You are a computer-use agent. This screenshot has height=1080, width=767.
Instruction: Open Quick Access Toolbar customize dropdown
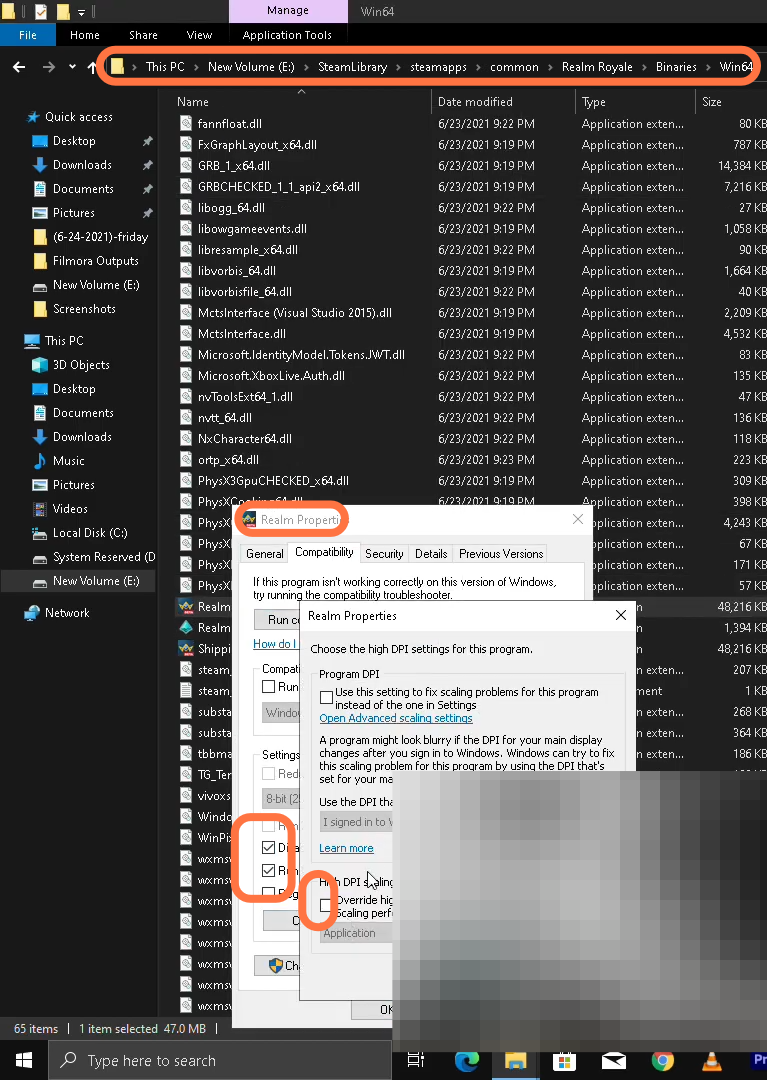pyautogui.click(x=81, y=12)
